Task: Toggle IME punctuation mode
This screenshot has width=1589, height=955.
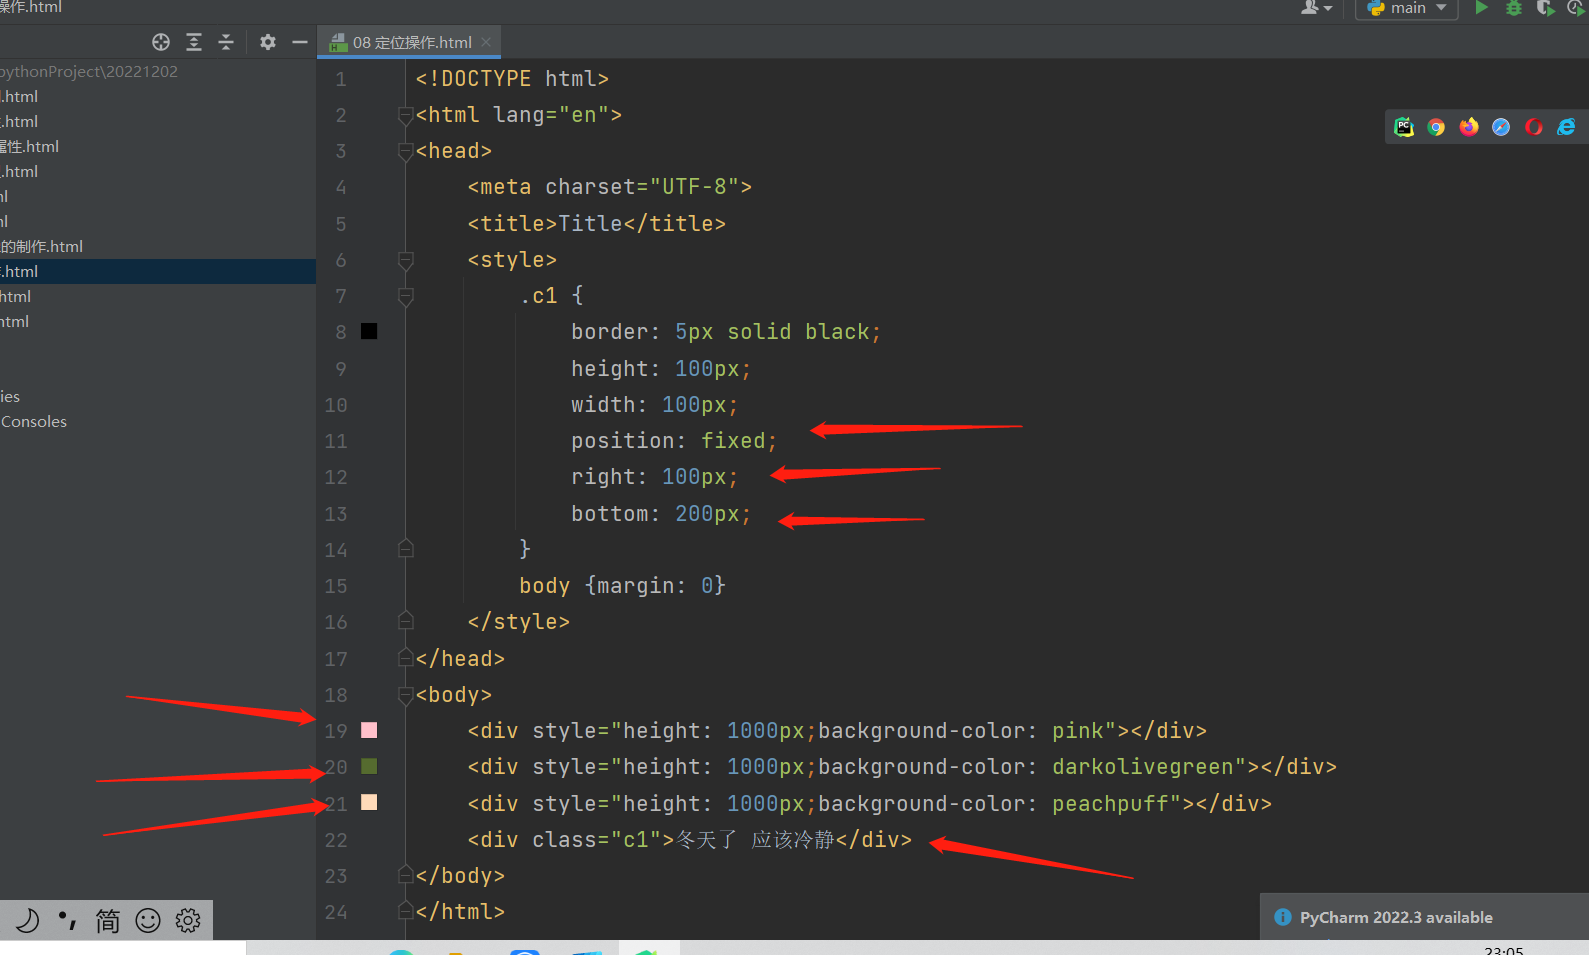Action: tap(68, 920)
